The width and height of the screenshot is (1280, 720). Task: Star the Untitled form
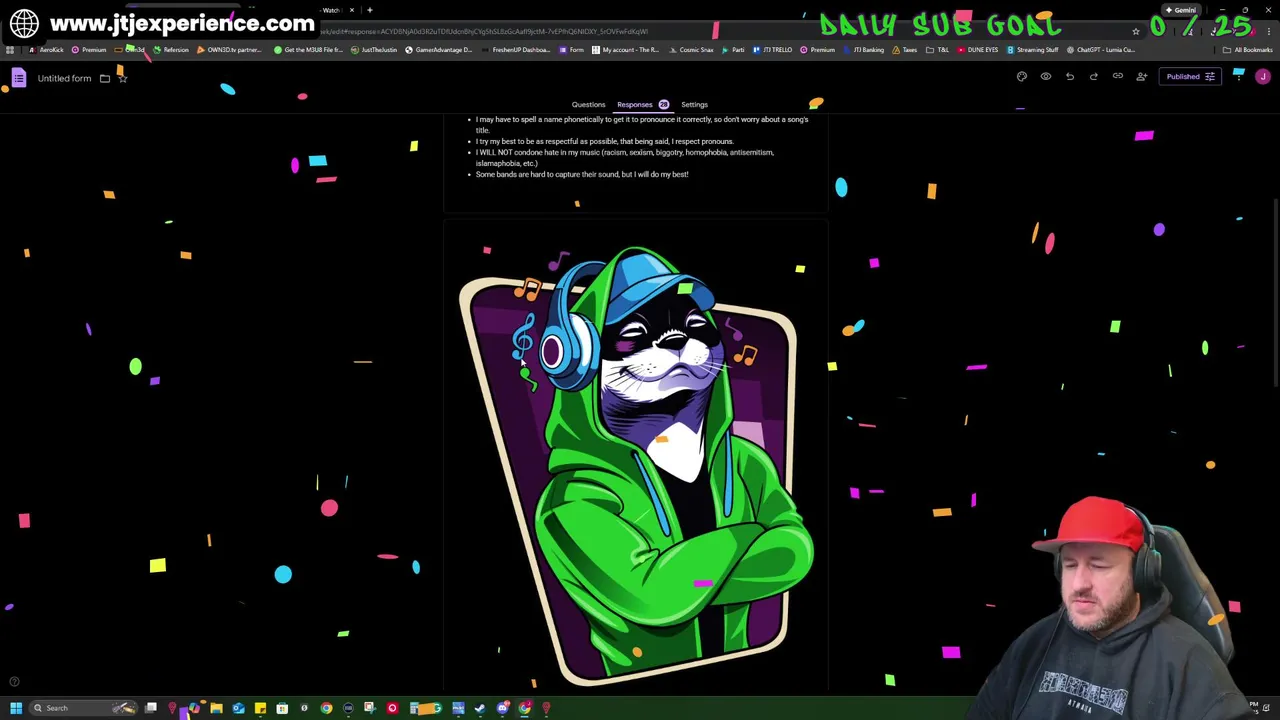tap(123, 78)
